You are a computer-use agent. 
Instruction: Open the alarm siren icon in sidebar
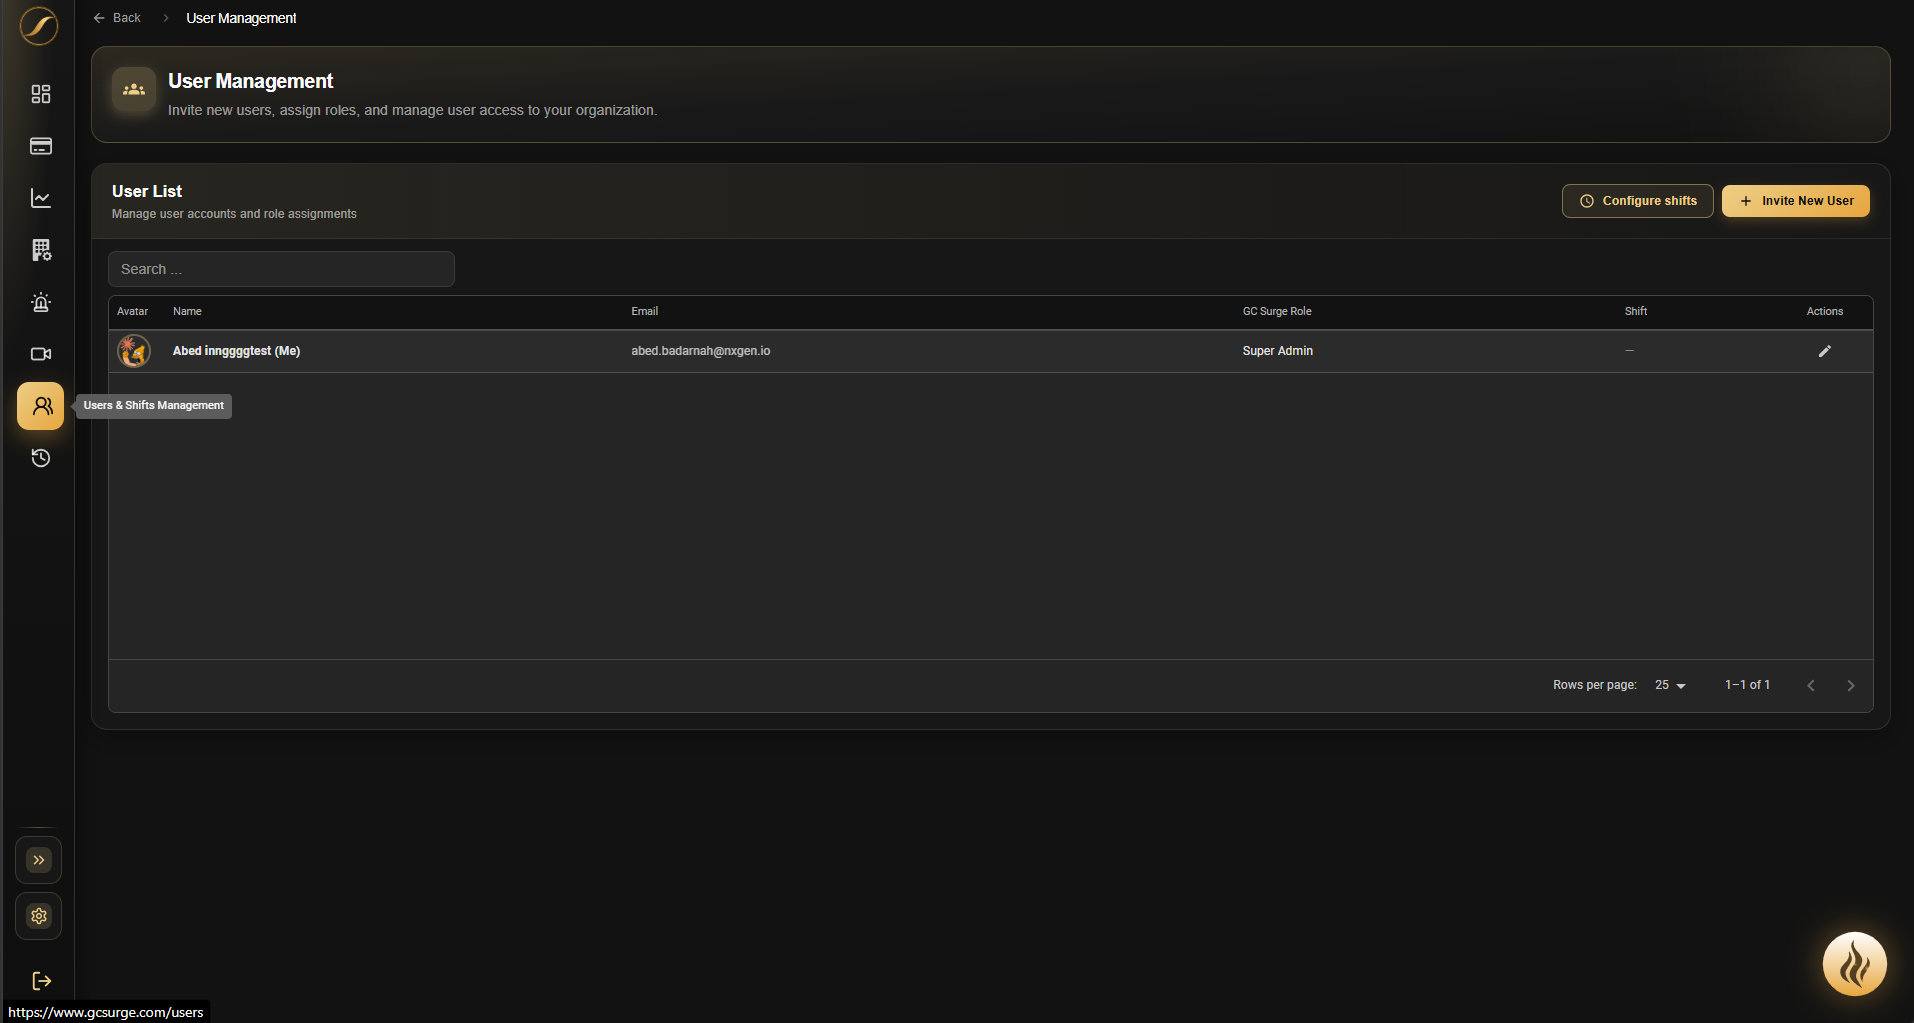pos(41,302)
